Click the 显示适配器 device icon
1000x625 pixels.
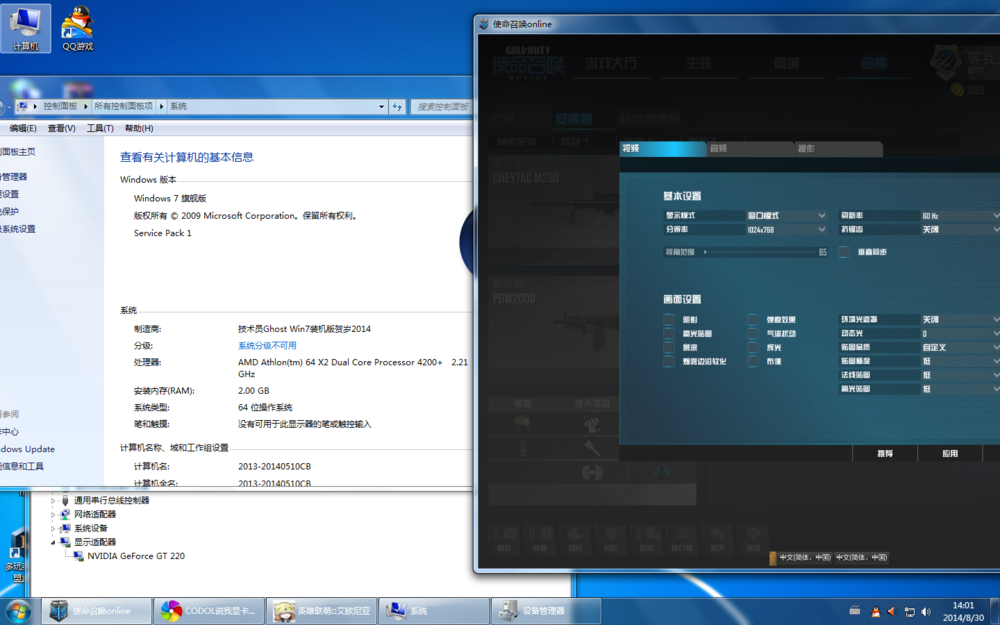tap(64, 543)
